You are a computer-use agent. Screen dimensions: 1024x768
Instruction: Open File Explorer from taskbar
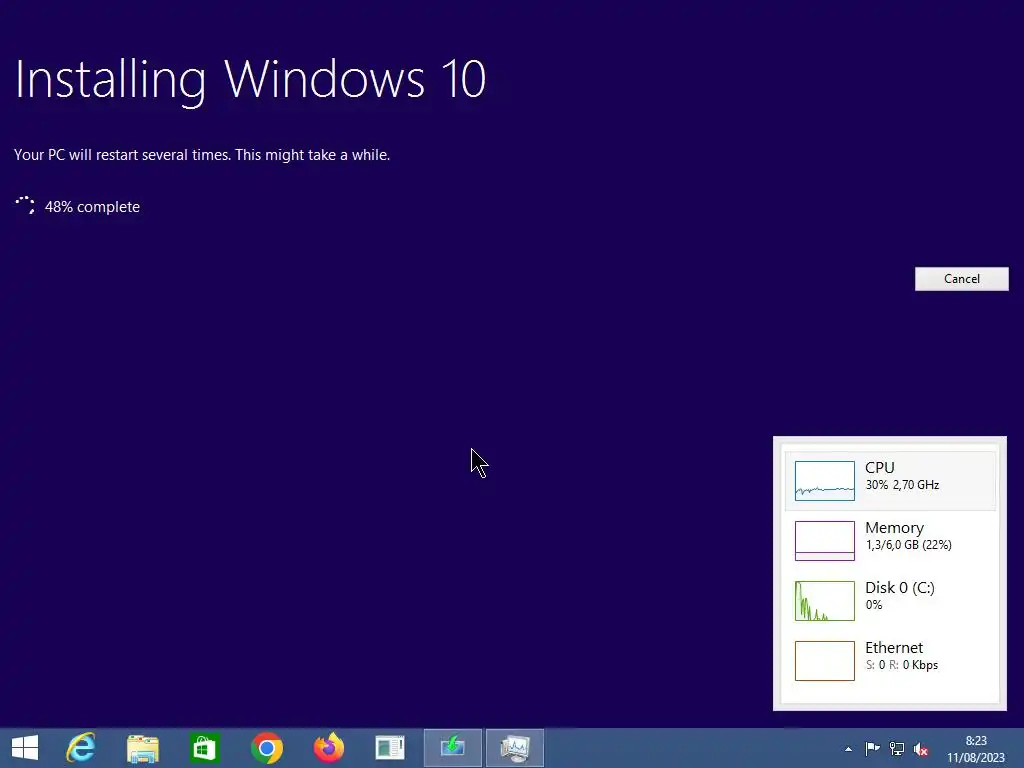point(142,748)
